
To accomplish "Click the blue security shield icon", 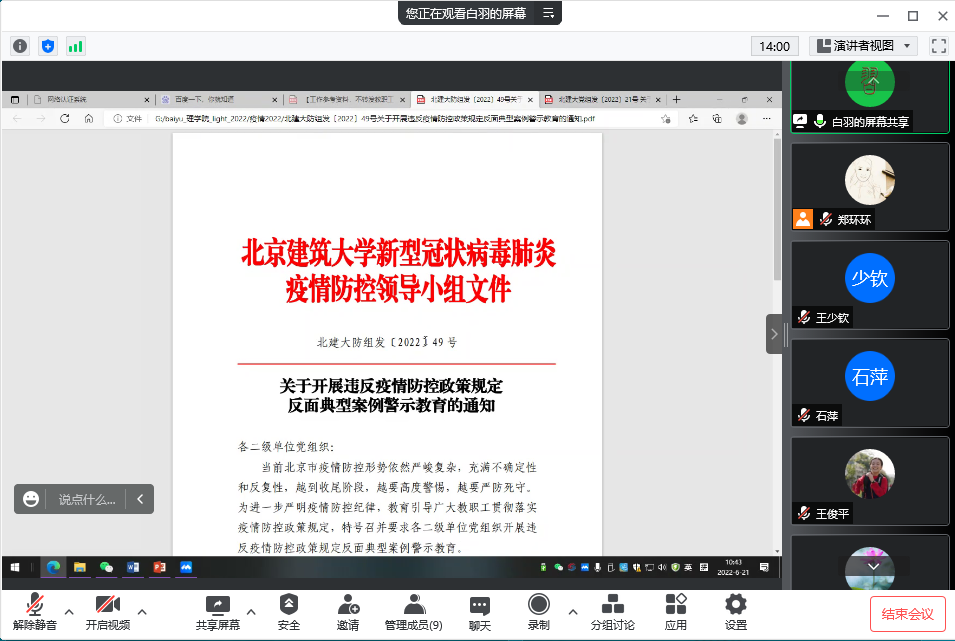I will click(48, 46).
